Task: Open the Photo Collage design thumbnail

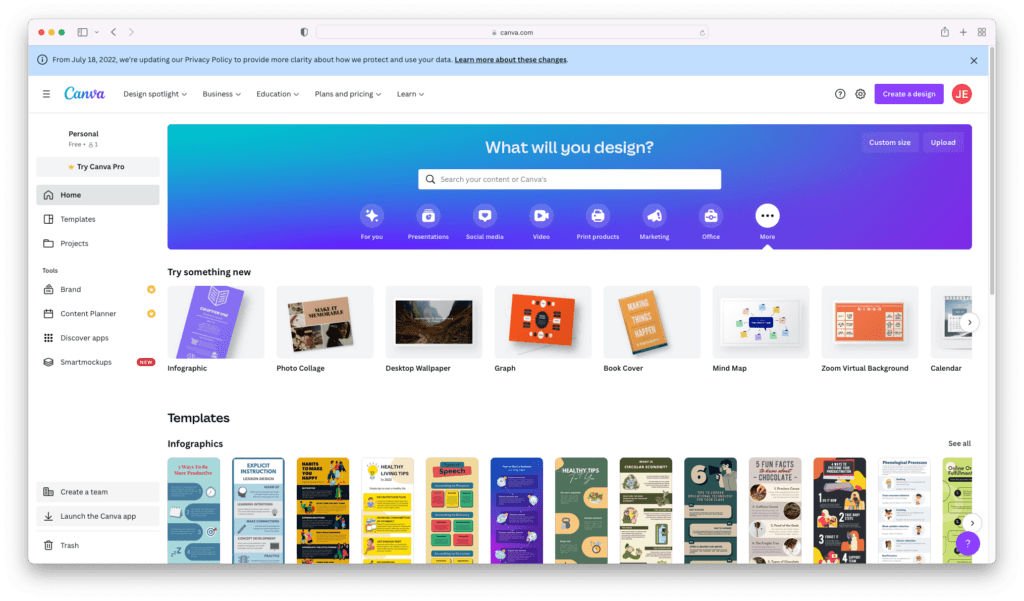Action: point(325,322)
